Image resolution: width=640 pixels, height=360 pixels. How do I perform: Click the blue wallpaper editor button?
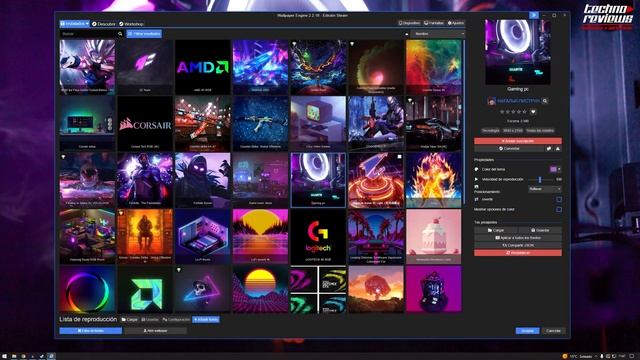click(x=91, y=331)
